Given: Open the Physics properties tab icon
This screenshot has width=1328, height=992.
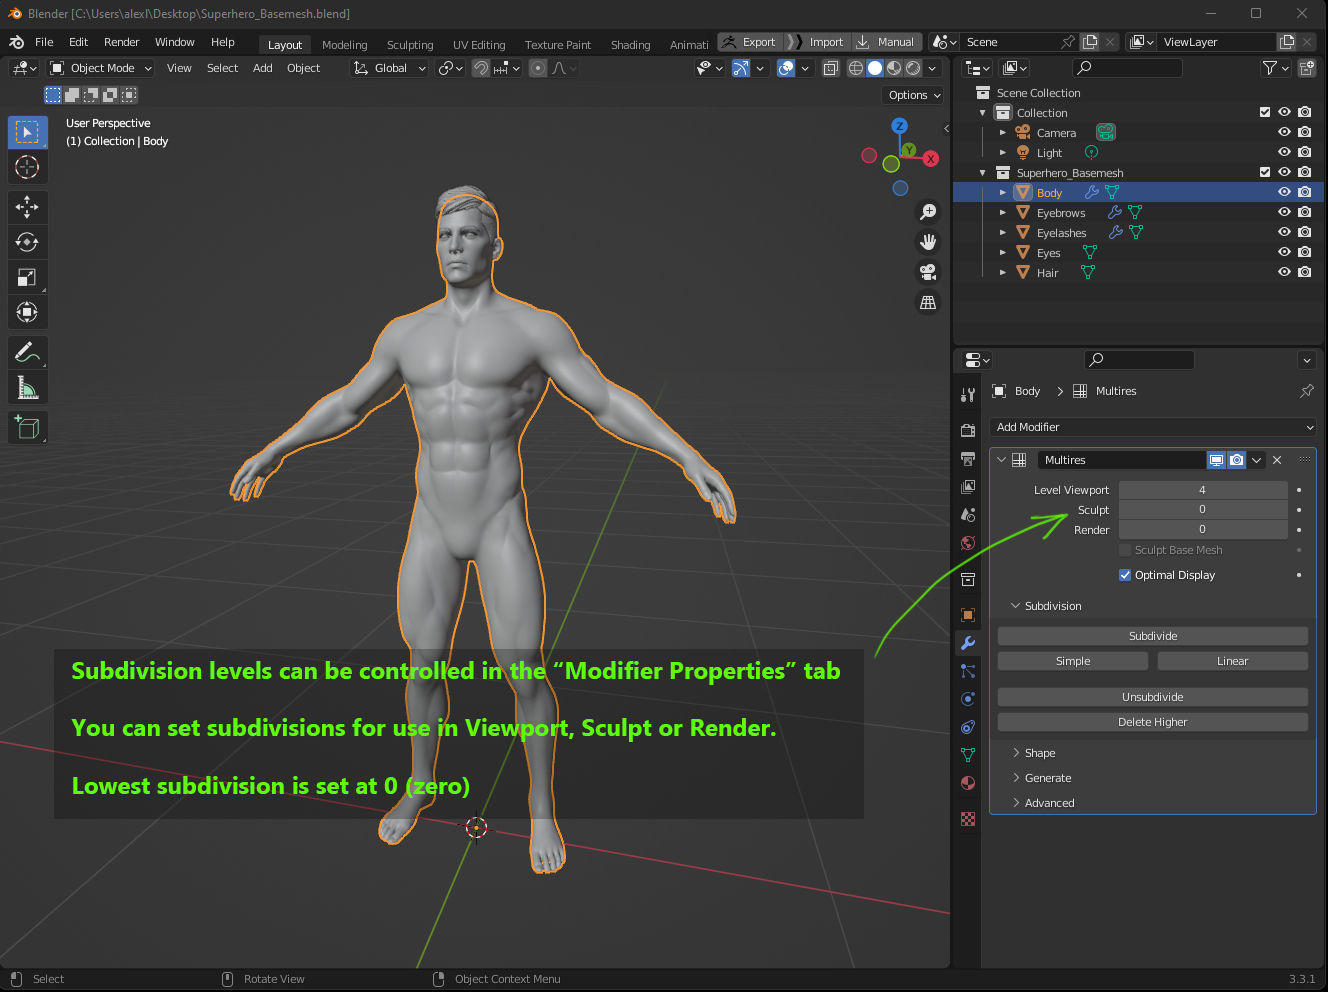Looking at the screenshot, I should pyautogui.click(x=967, y=699).
